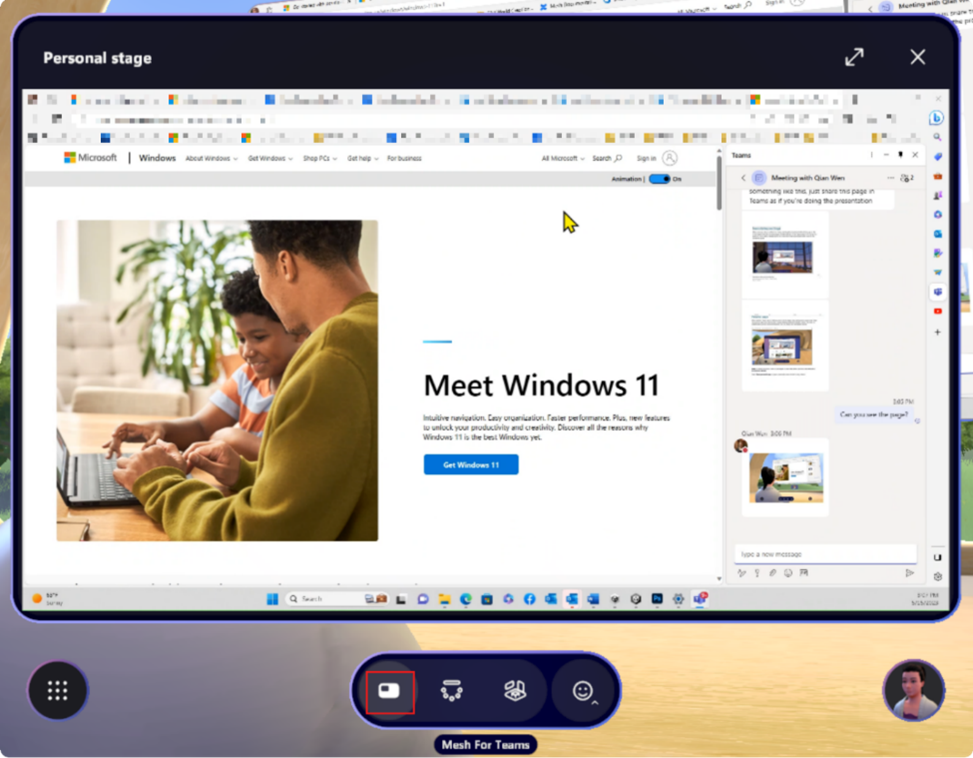This screenshot has height=758, width=973.
Task: Expand the All Microsoft menu
Action: 562,158
